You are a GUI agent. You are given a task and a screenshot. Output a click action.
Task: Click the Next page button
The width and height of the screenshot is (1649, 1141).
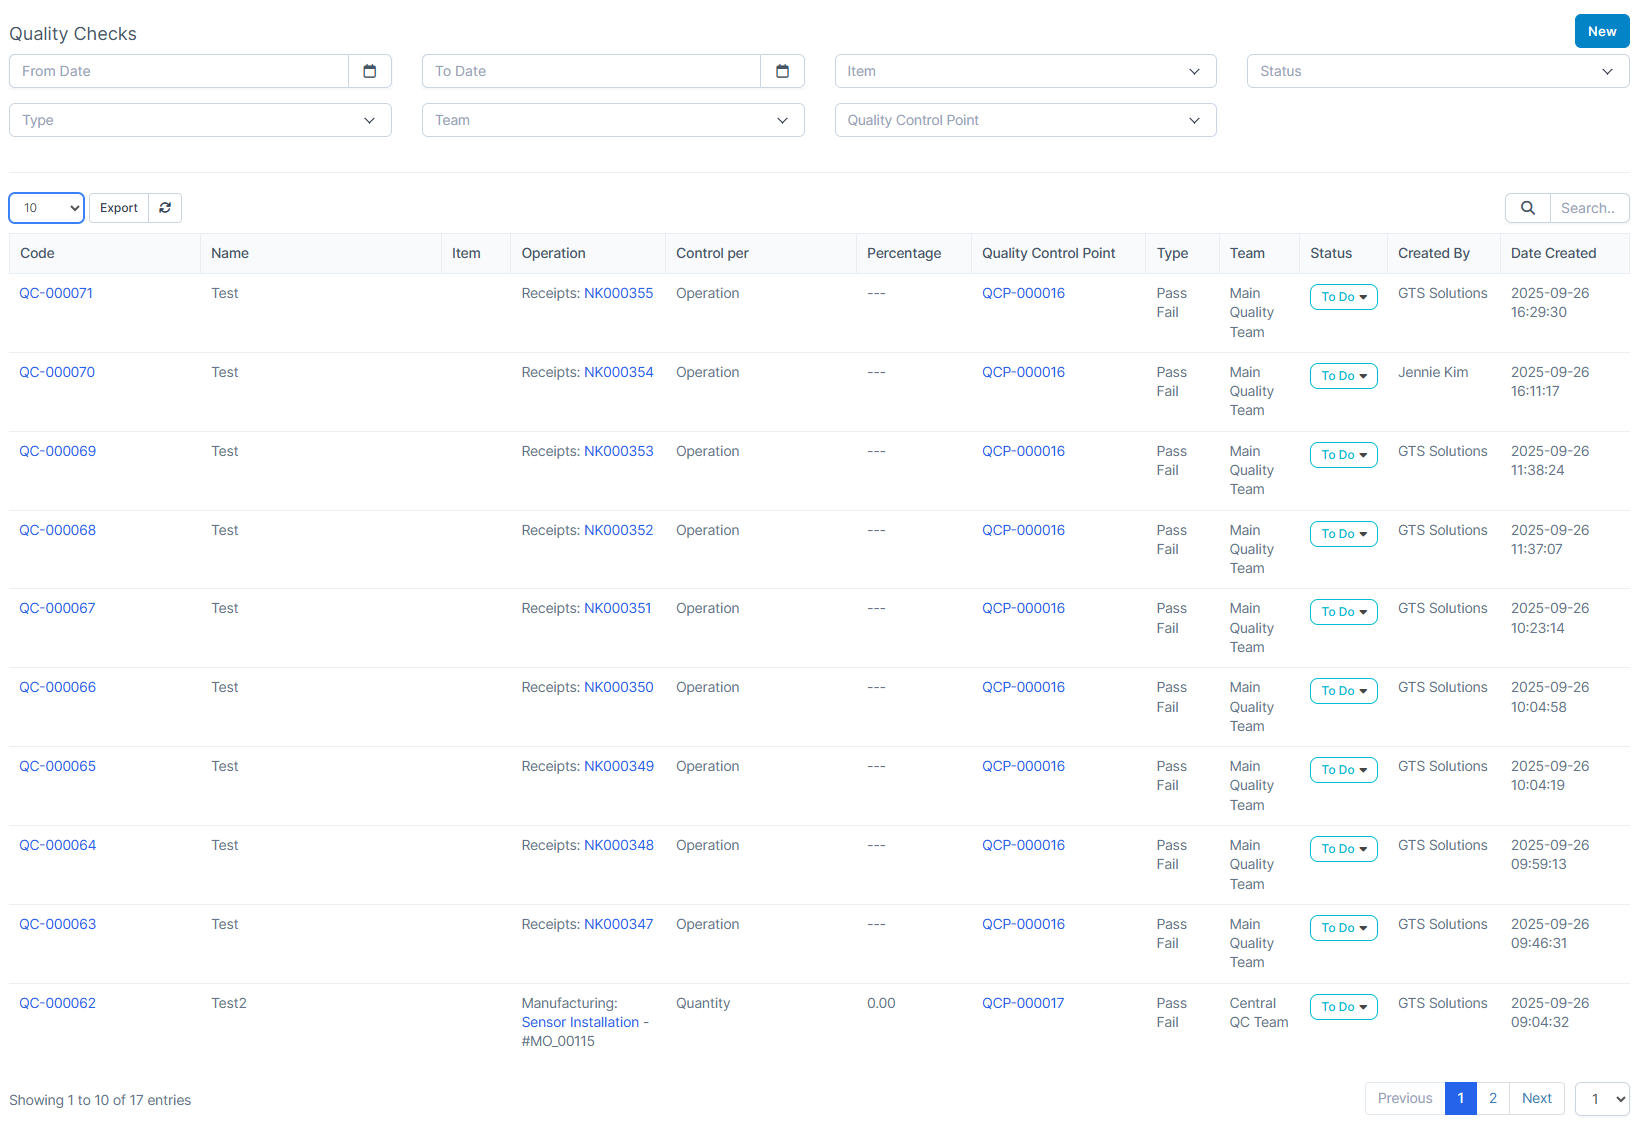(x=1536, y=1098)
